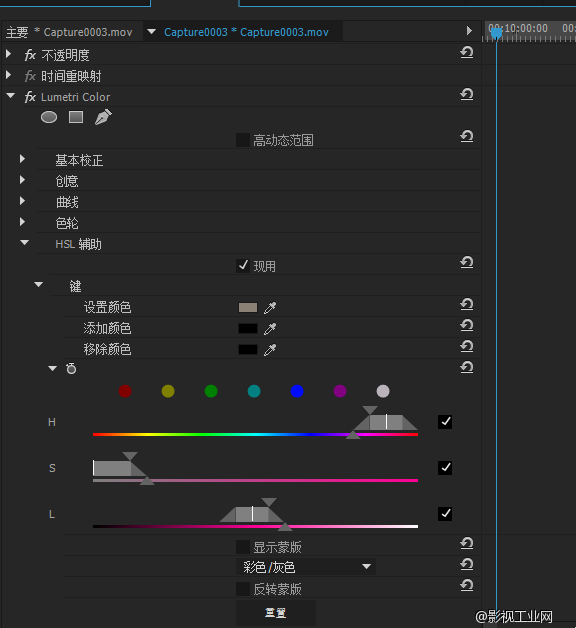Screen dimensions: 576x628
Task: Create ellipse mask for Lumetri Color
Action: click(x=49, y=117)
